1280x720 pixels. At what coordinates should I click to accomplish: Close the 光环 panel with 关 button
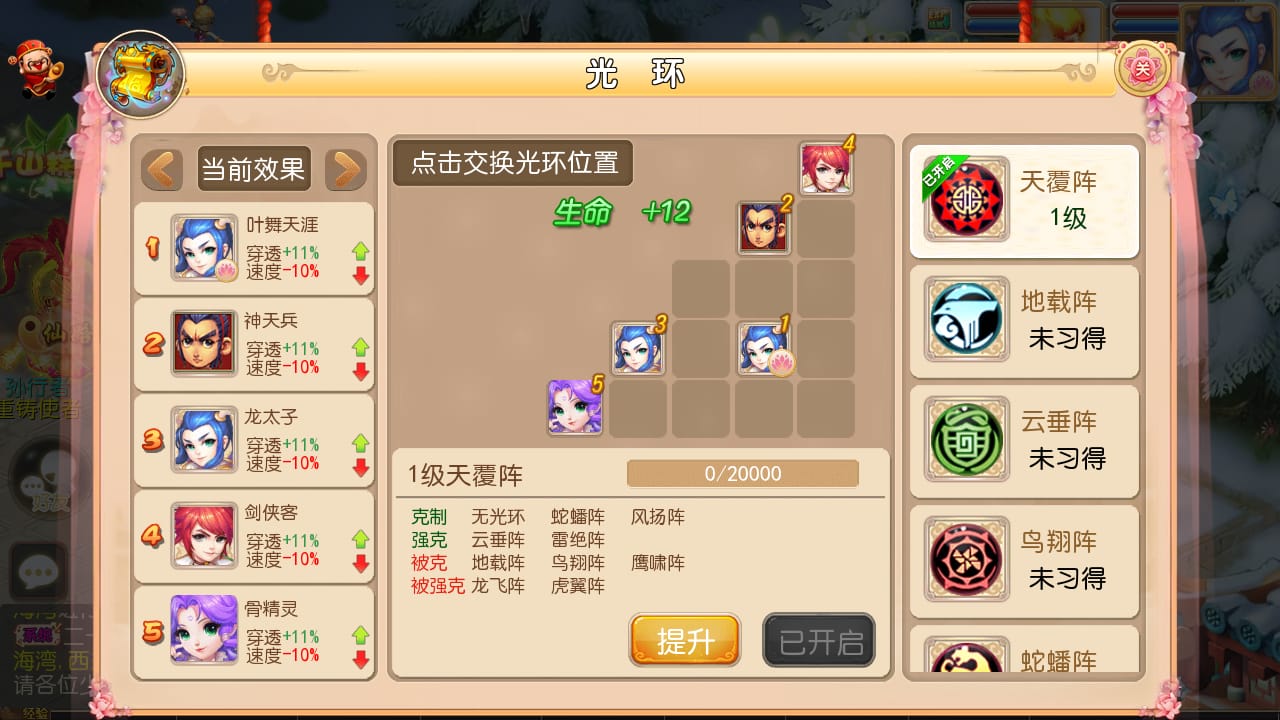tap(1142, 69)
